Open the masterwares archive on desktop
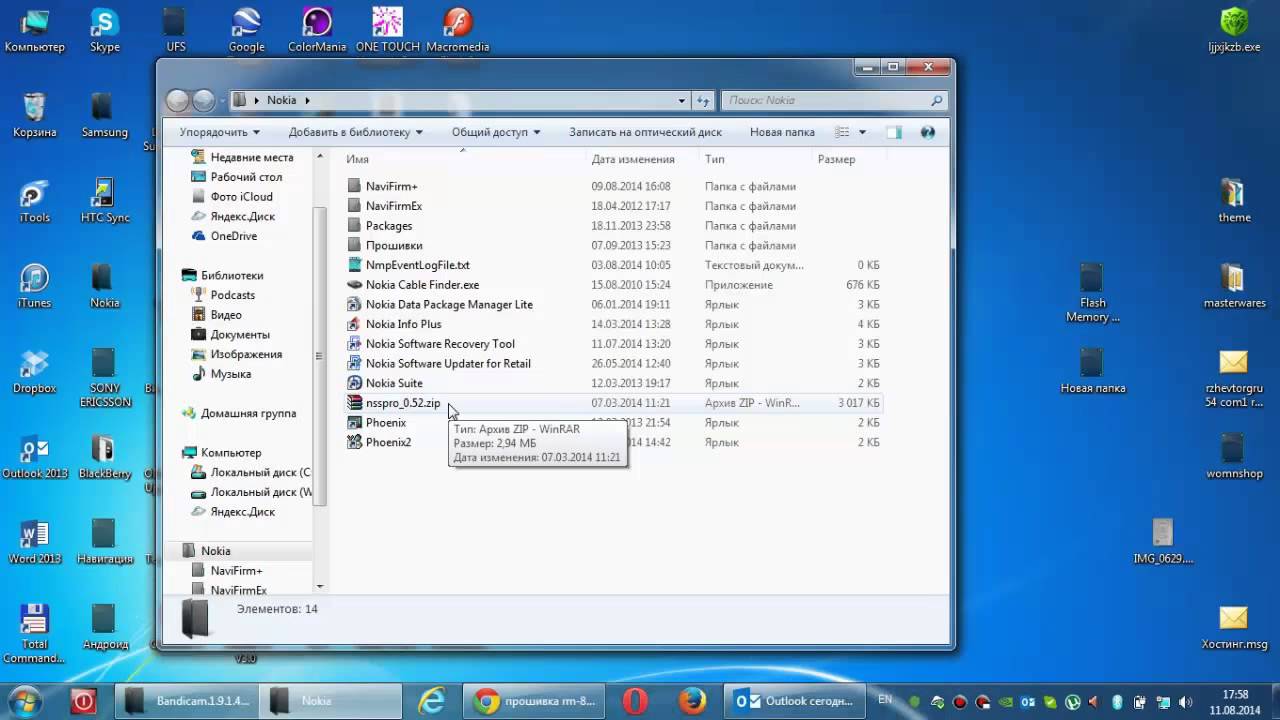Viewport: 1280px width, 720px height. tap(1234, 286)
